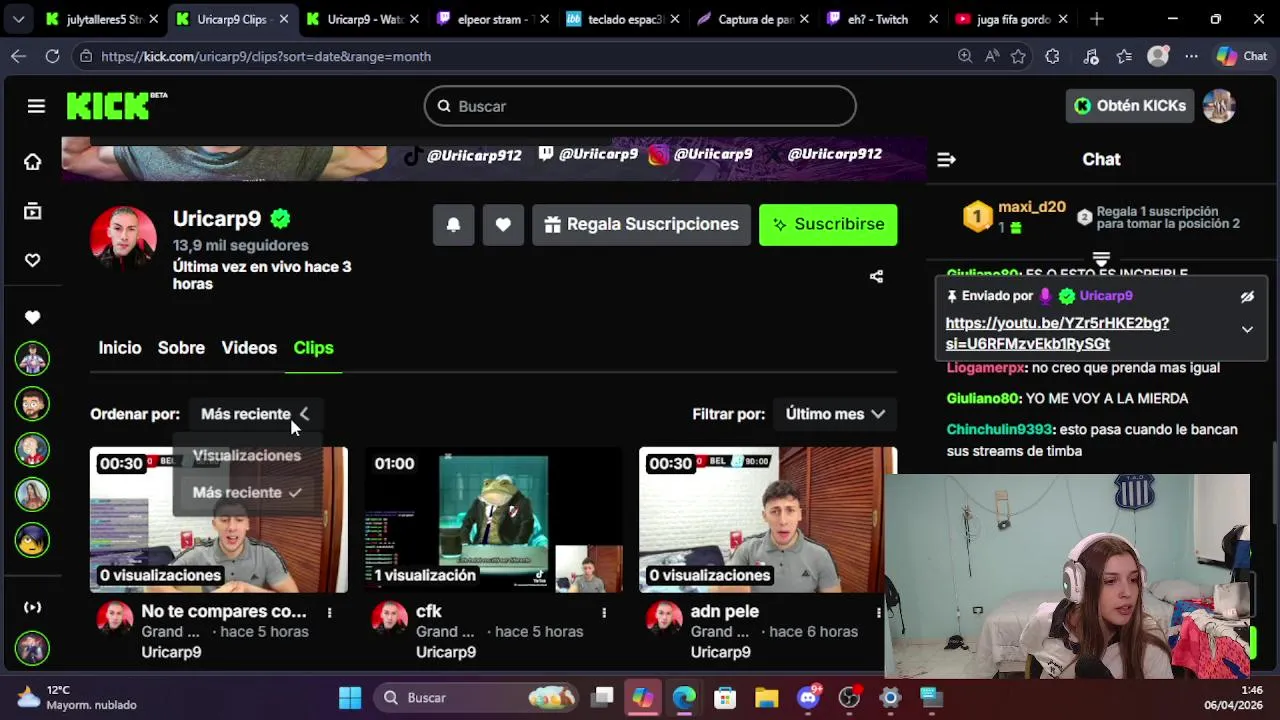
Task: Collapse the chat panel arrow icon
Action: (x=946, y=160)
